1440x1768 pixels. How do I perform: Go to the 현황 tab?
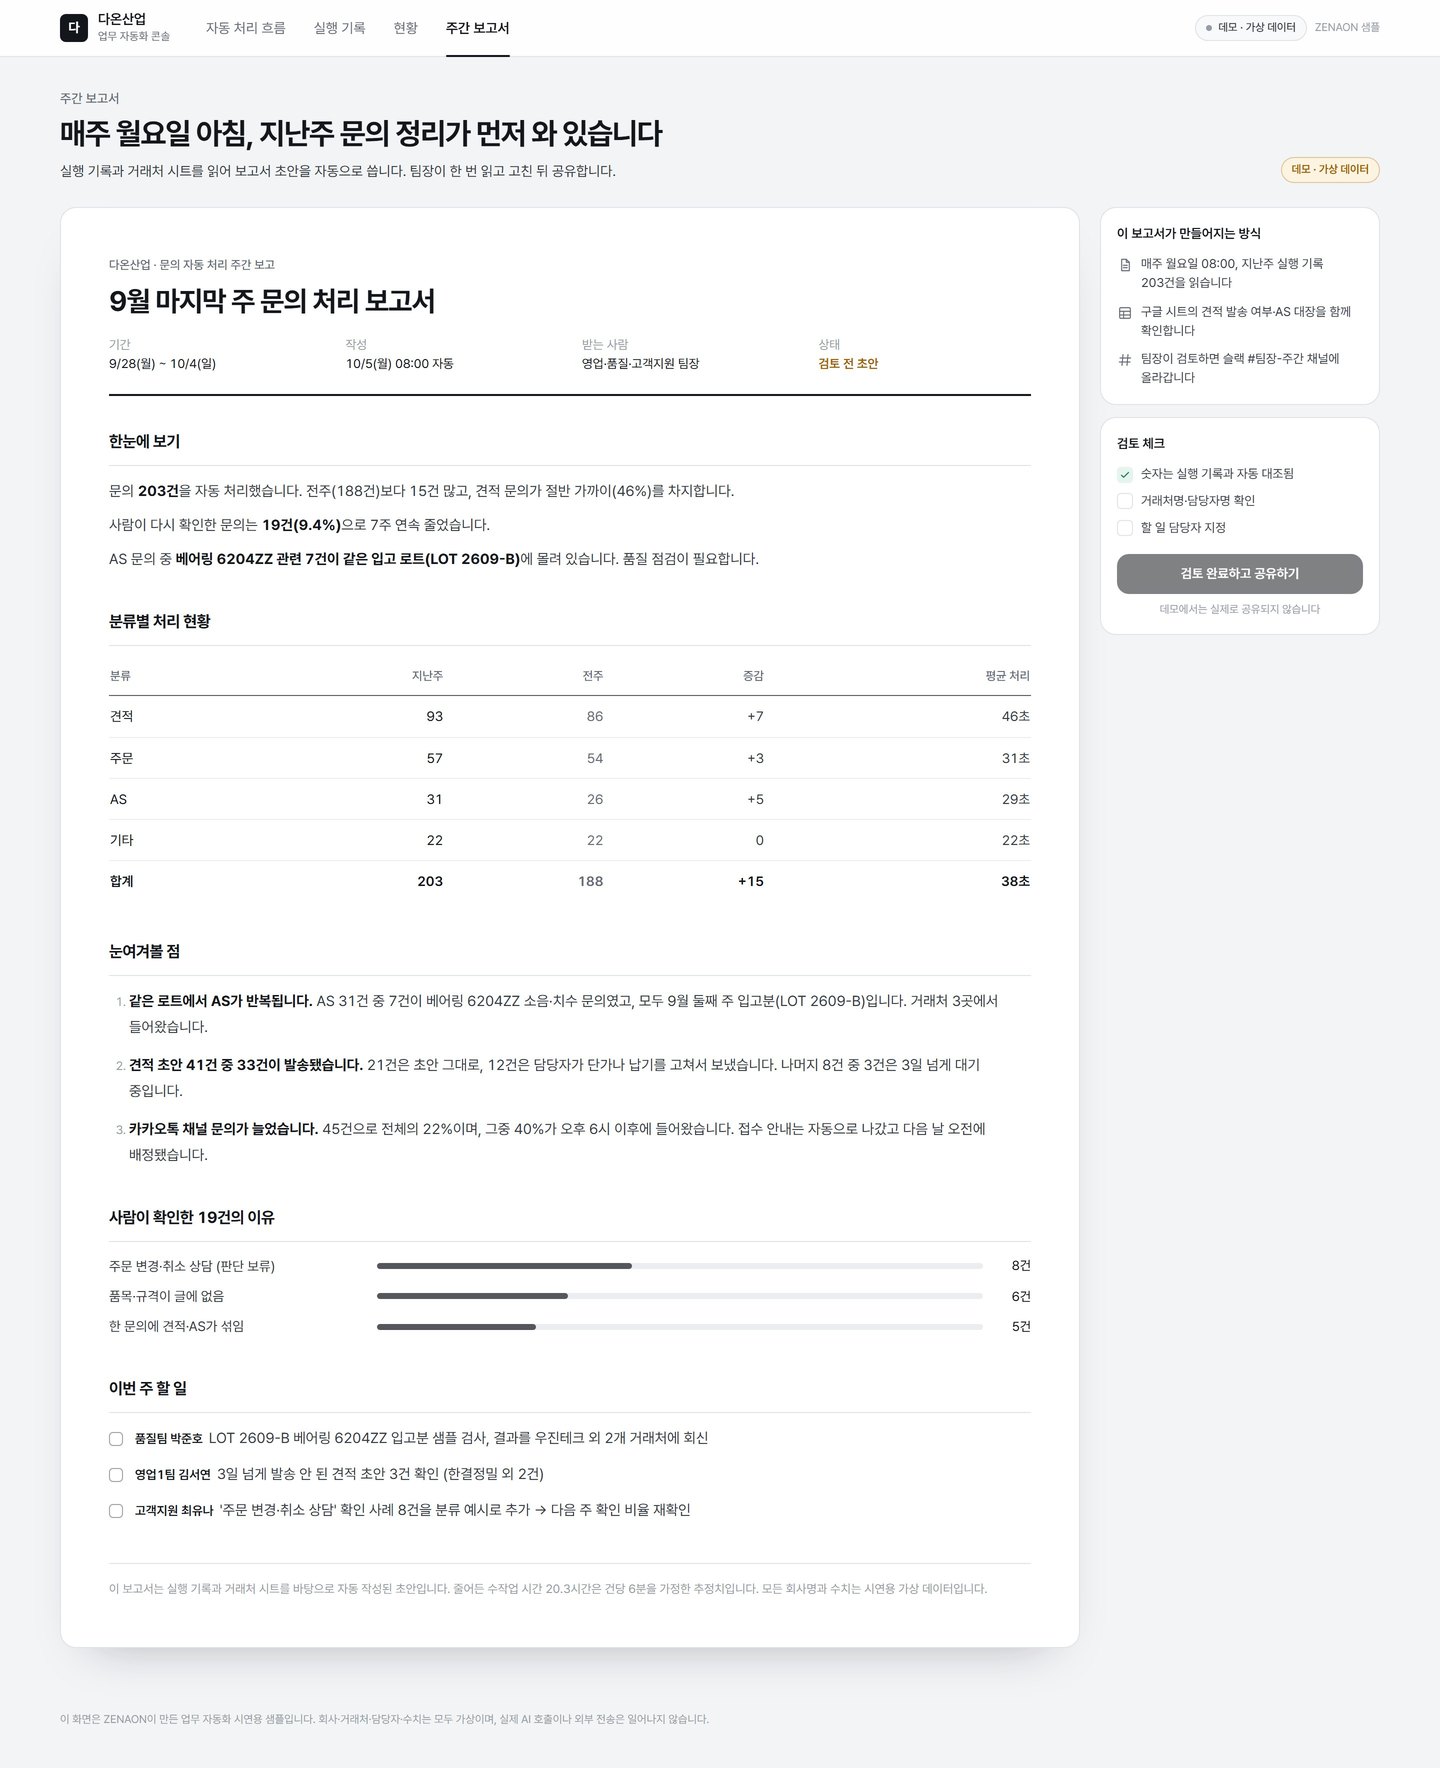[406, 28]
